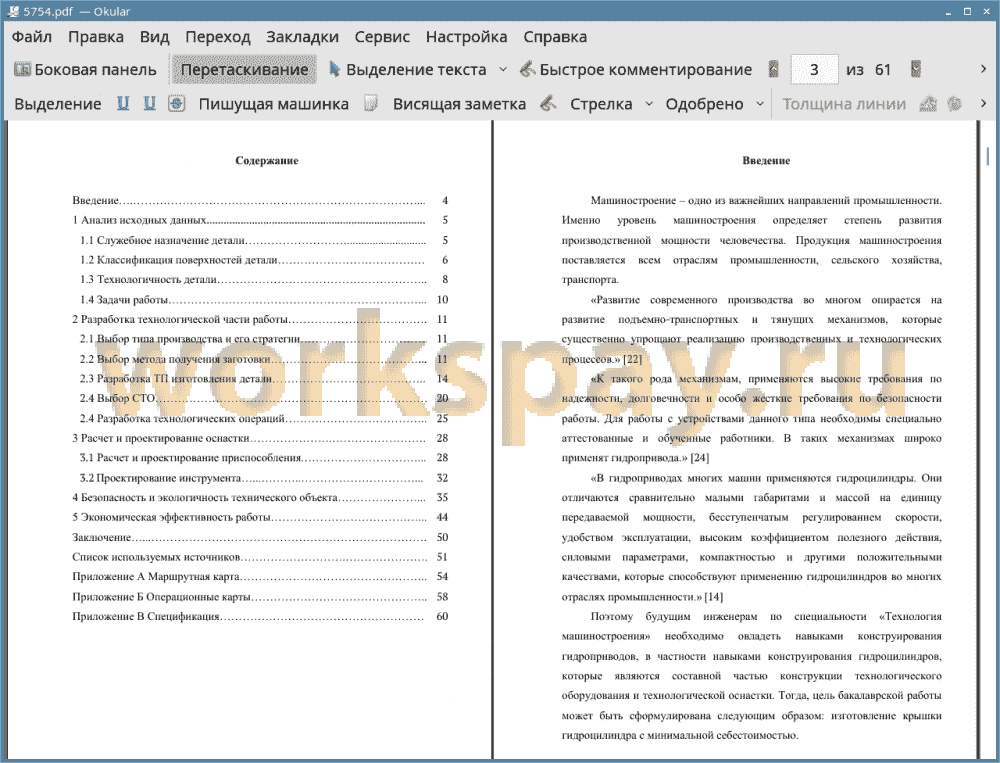Click page number 60 in the contents list
The image size is (1000, 763).
pos(442,617)
